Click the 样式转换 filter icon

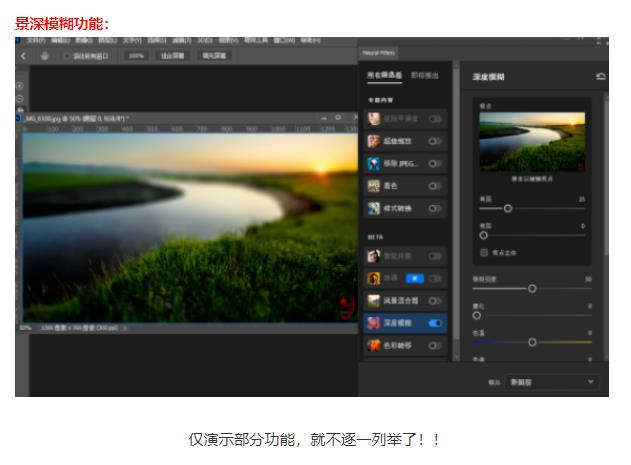(373, 208)
